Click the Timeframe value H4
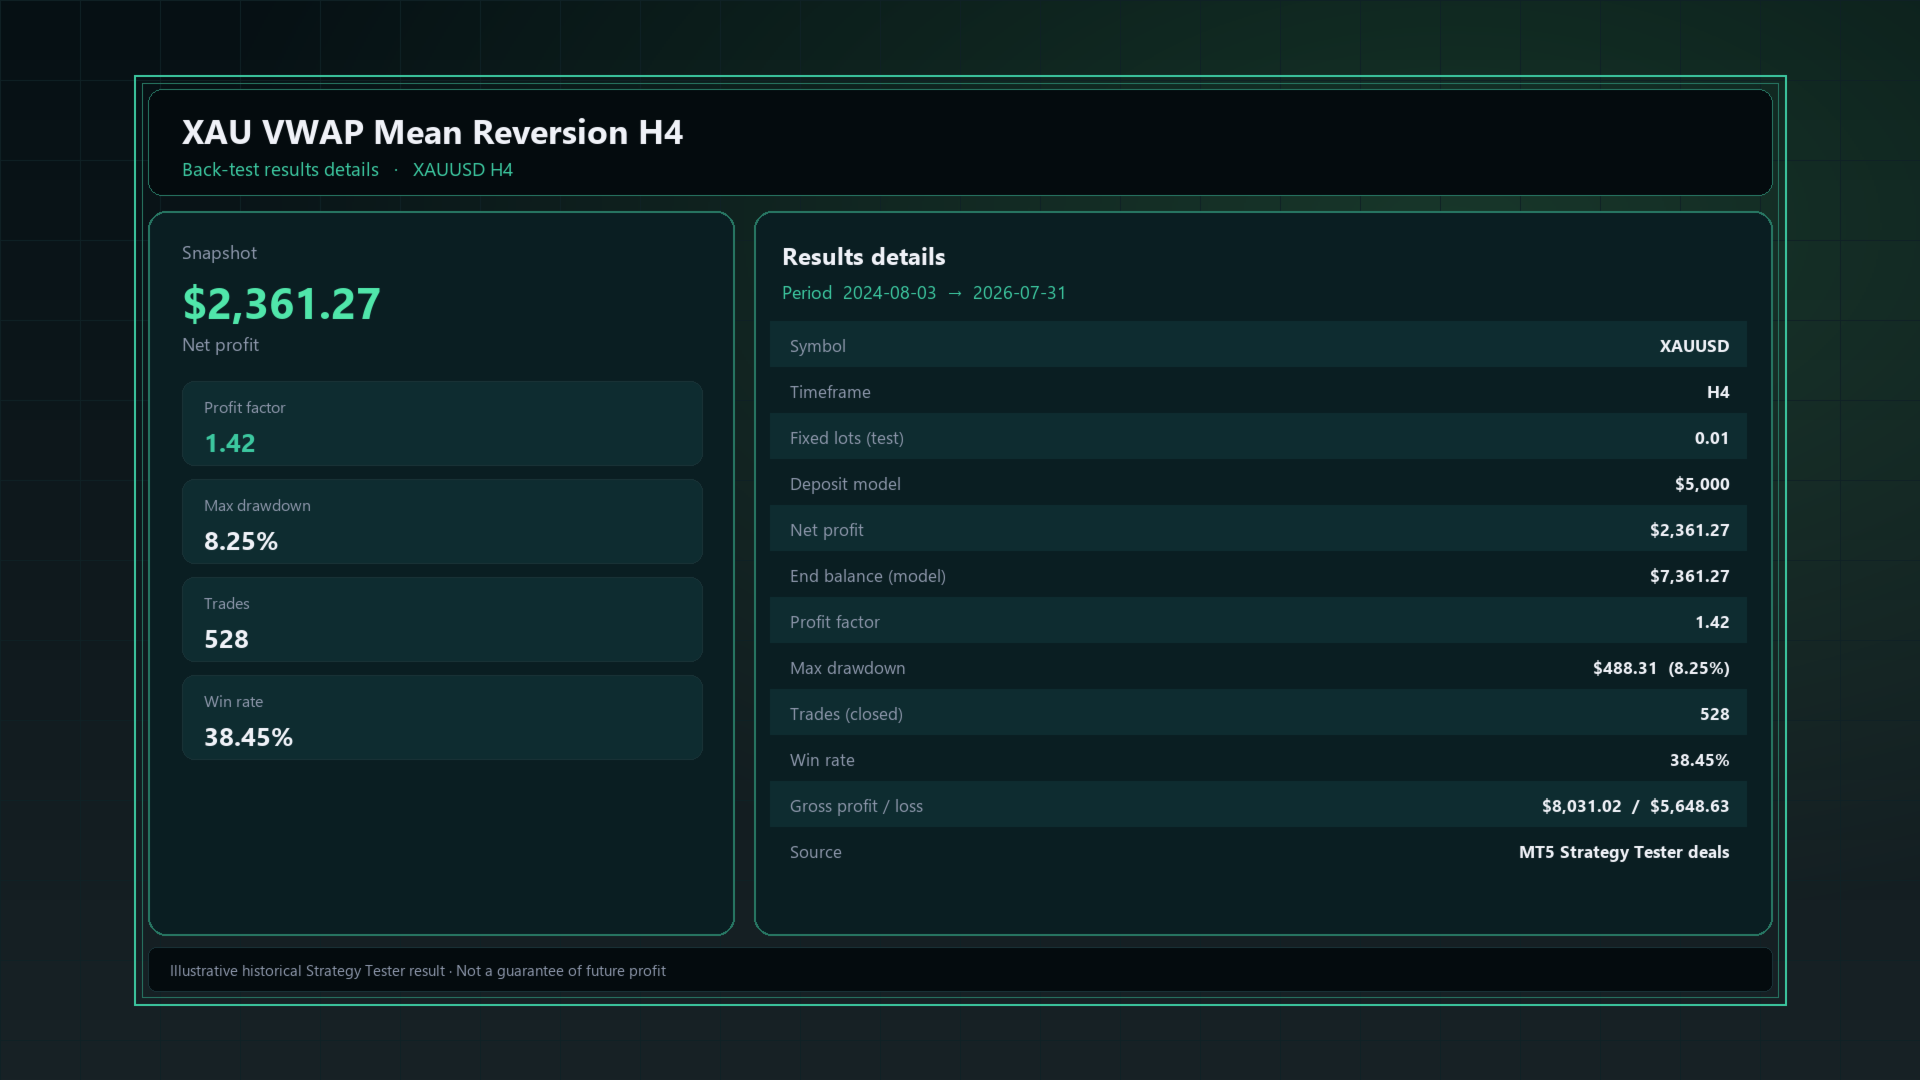The width and height of the screenshot is (1920, 1080). pyautogui.click(x=1718, y=392)
